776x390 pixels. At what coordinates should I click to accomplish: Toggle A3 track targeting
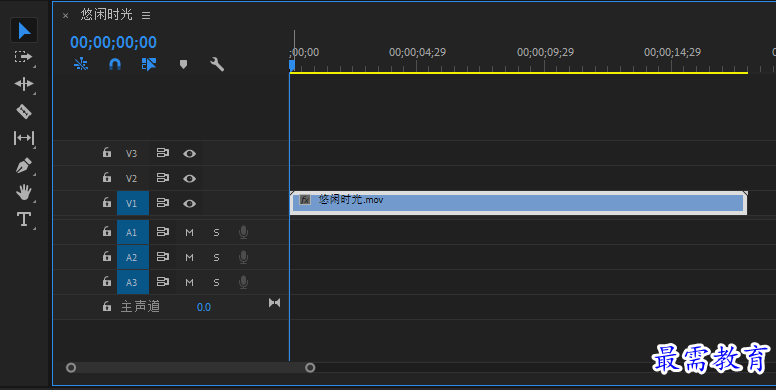[133, 282]
